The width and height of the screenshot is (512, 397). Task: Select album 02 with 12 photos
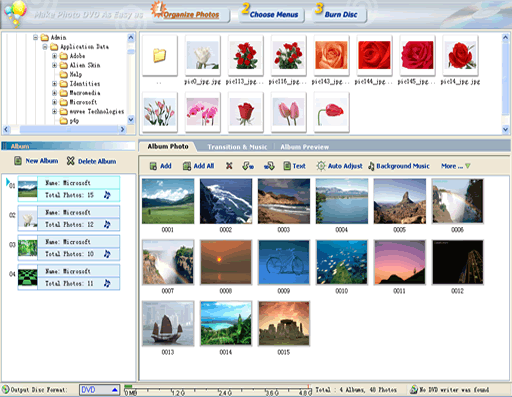click(69, 218)
